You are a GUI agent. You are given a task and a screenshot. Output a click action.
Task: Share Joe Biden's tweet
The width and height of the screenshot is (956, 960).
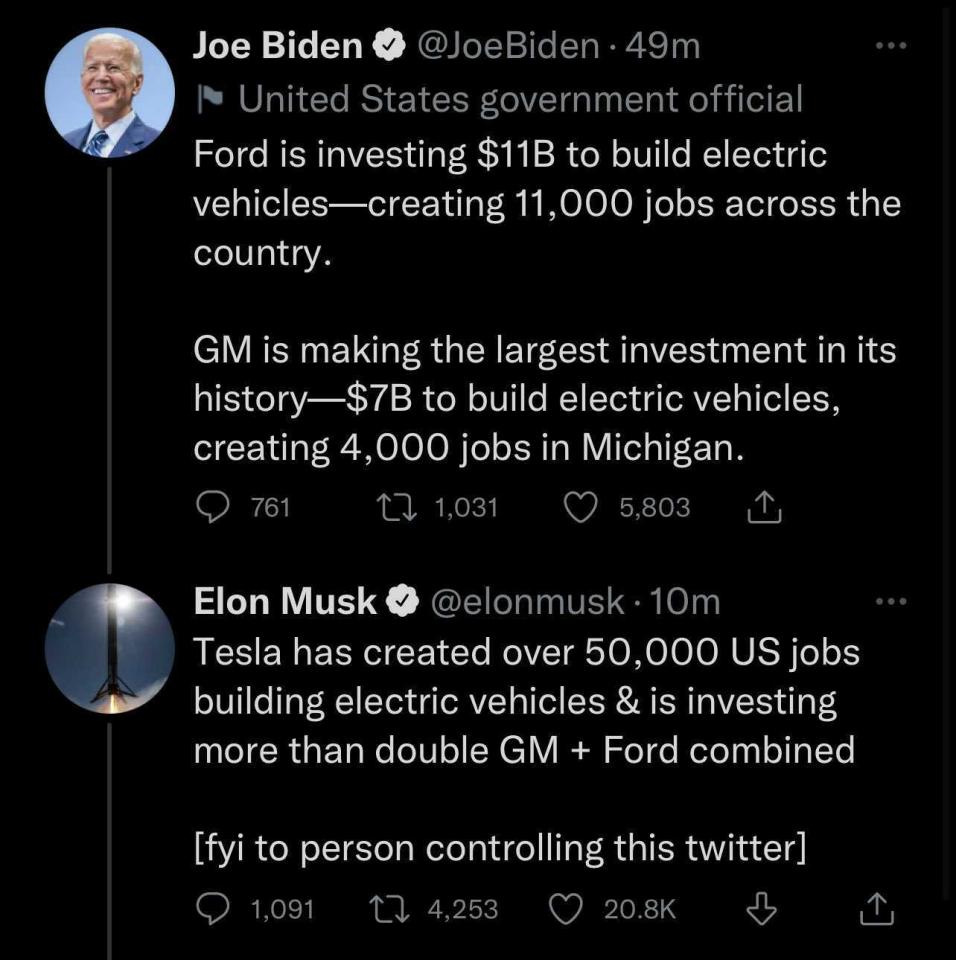pos(764,509)
